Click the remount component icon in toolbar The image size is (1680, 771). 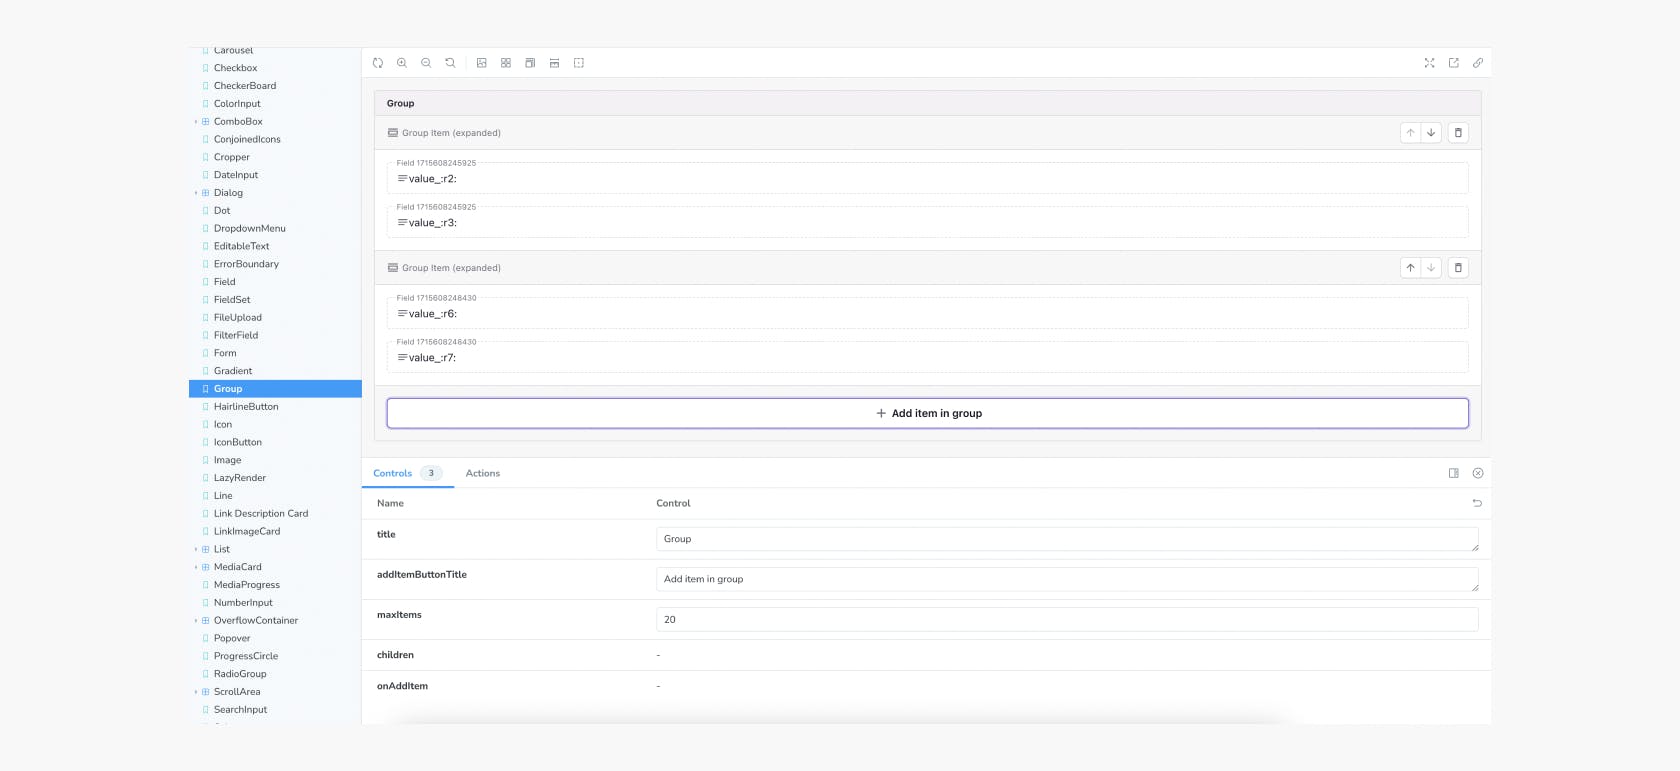tap(378, 63)
